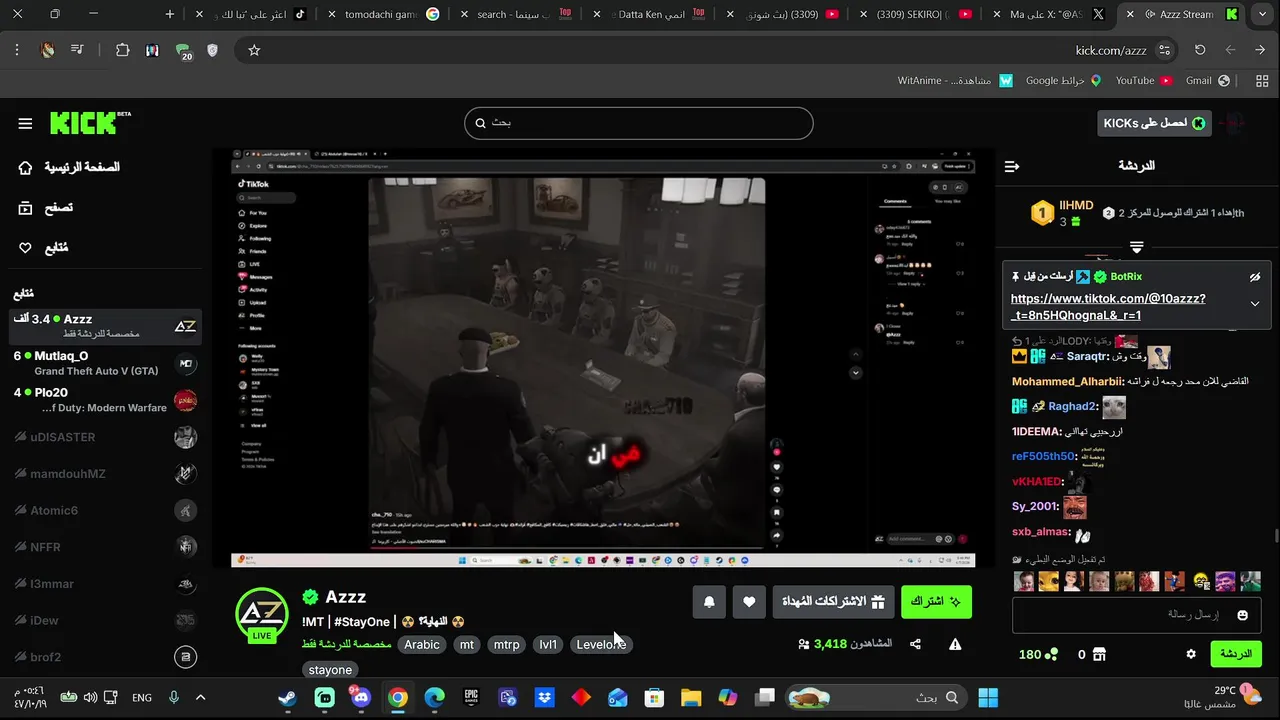Expand the pinned message chevron
This screenshot has width=1280, height=720.
[x=1255, y=304]
